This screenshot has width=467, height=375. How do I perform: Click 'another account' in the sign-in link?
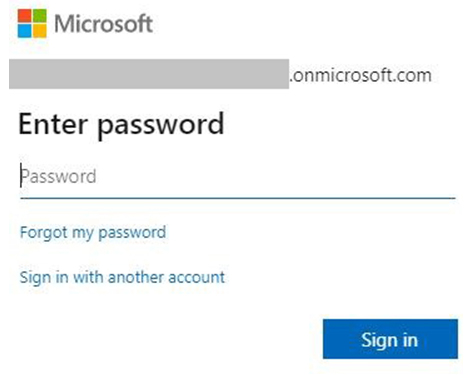[x=166, y=277]
